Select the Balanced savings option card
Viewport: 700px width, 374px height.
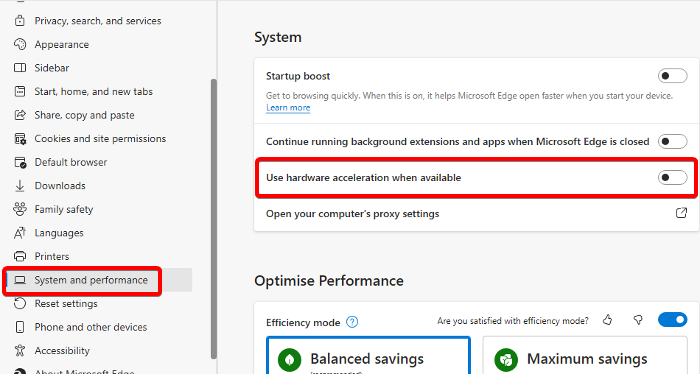pos(368,356)
